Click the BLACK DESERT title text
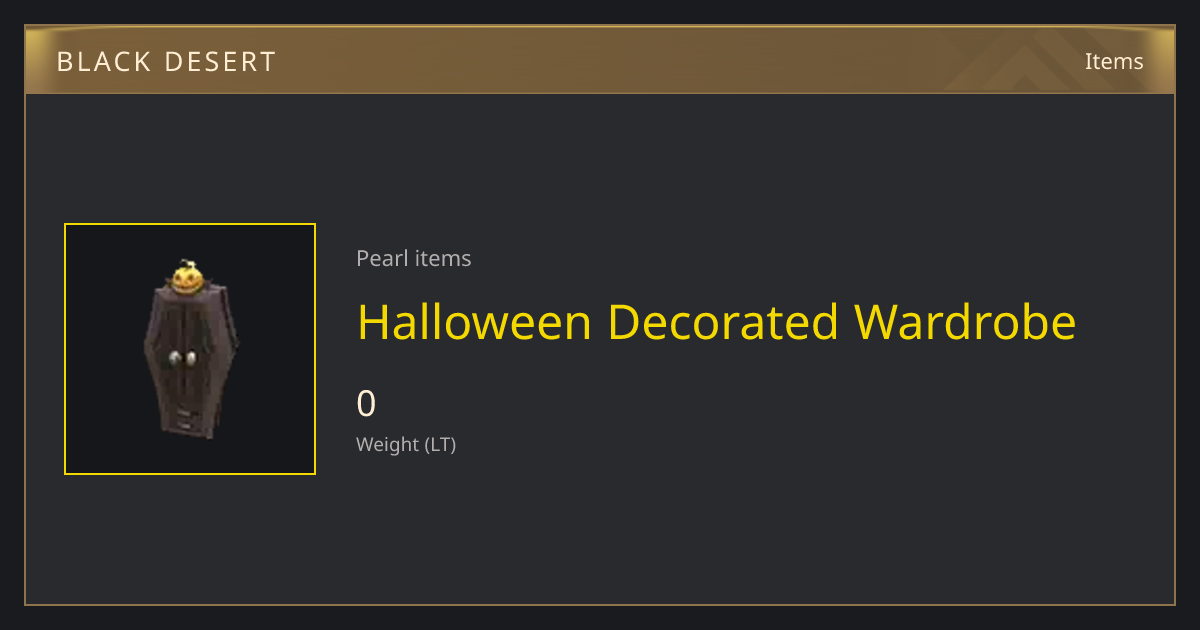 (166, 62)
